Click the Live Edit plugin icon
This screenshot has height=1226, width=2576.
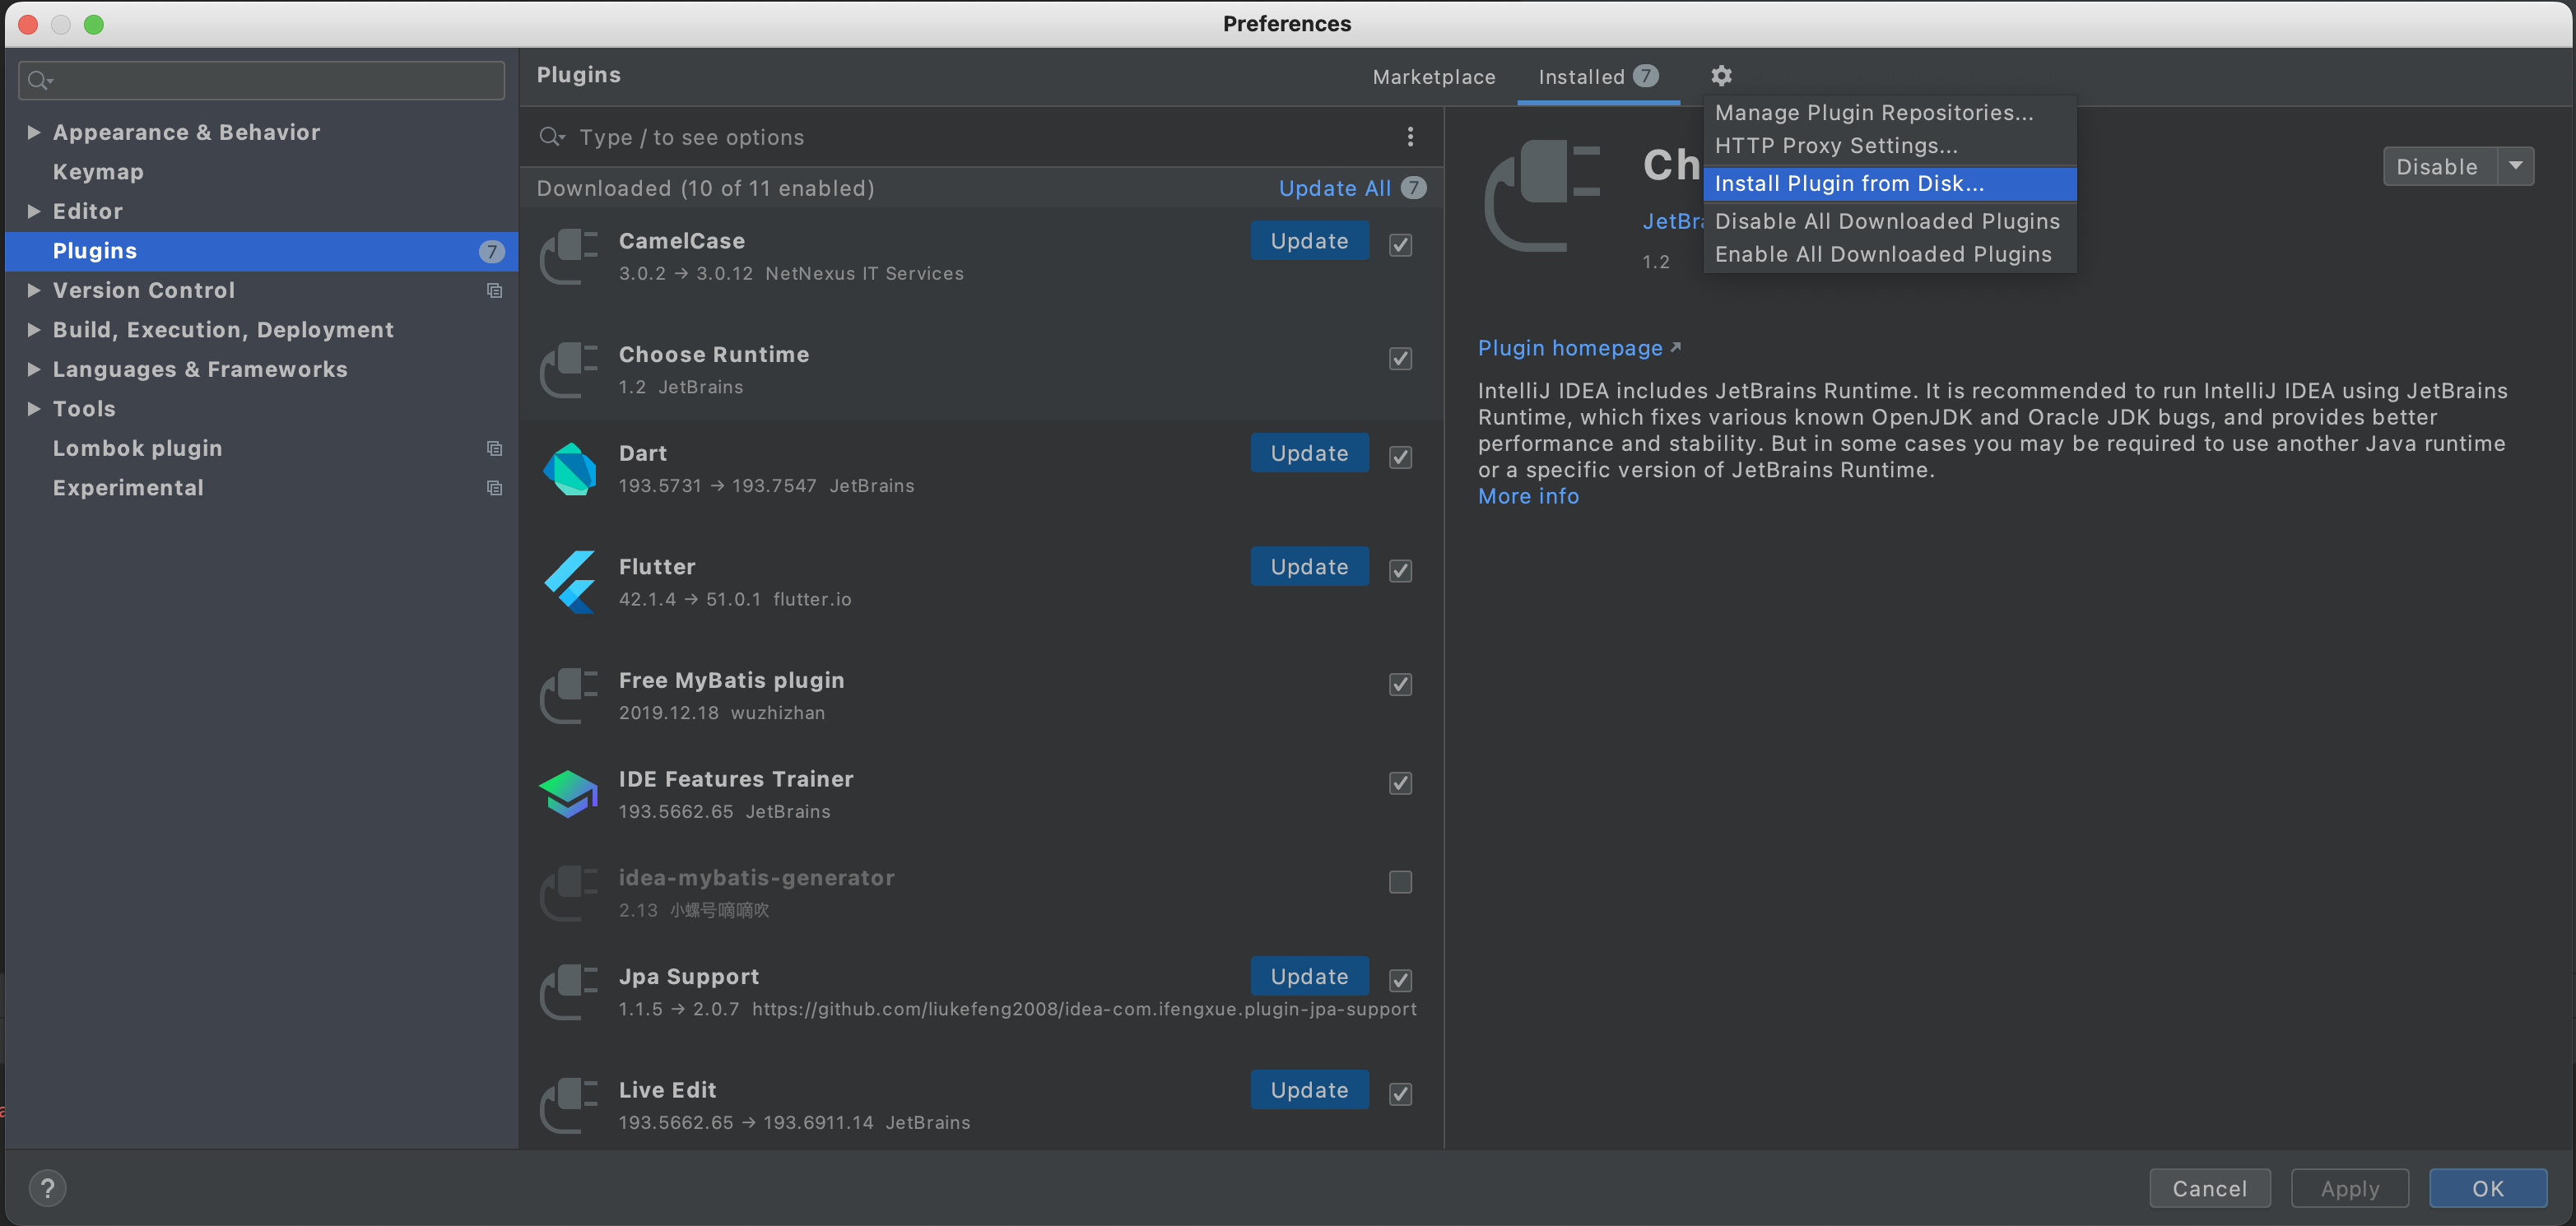click(569, 1105)
